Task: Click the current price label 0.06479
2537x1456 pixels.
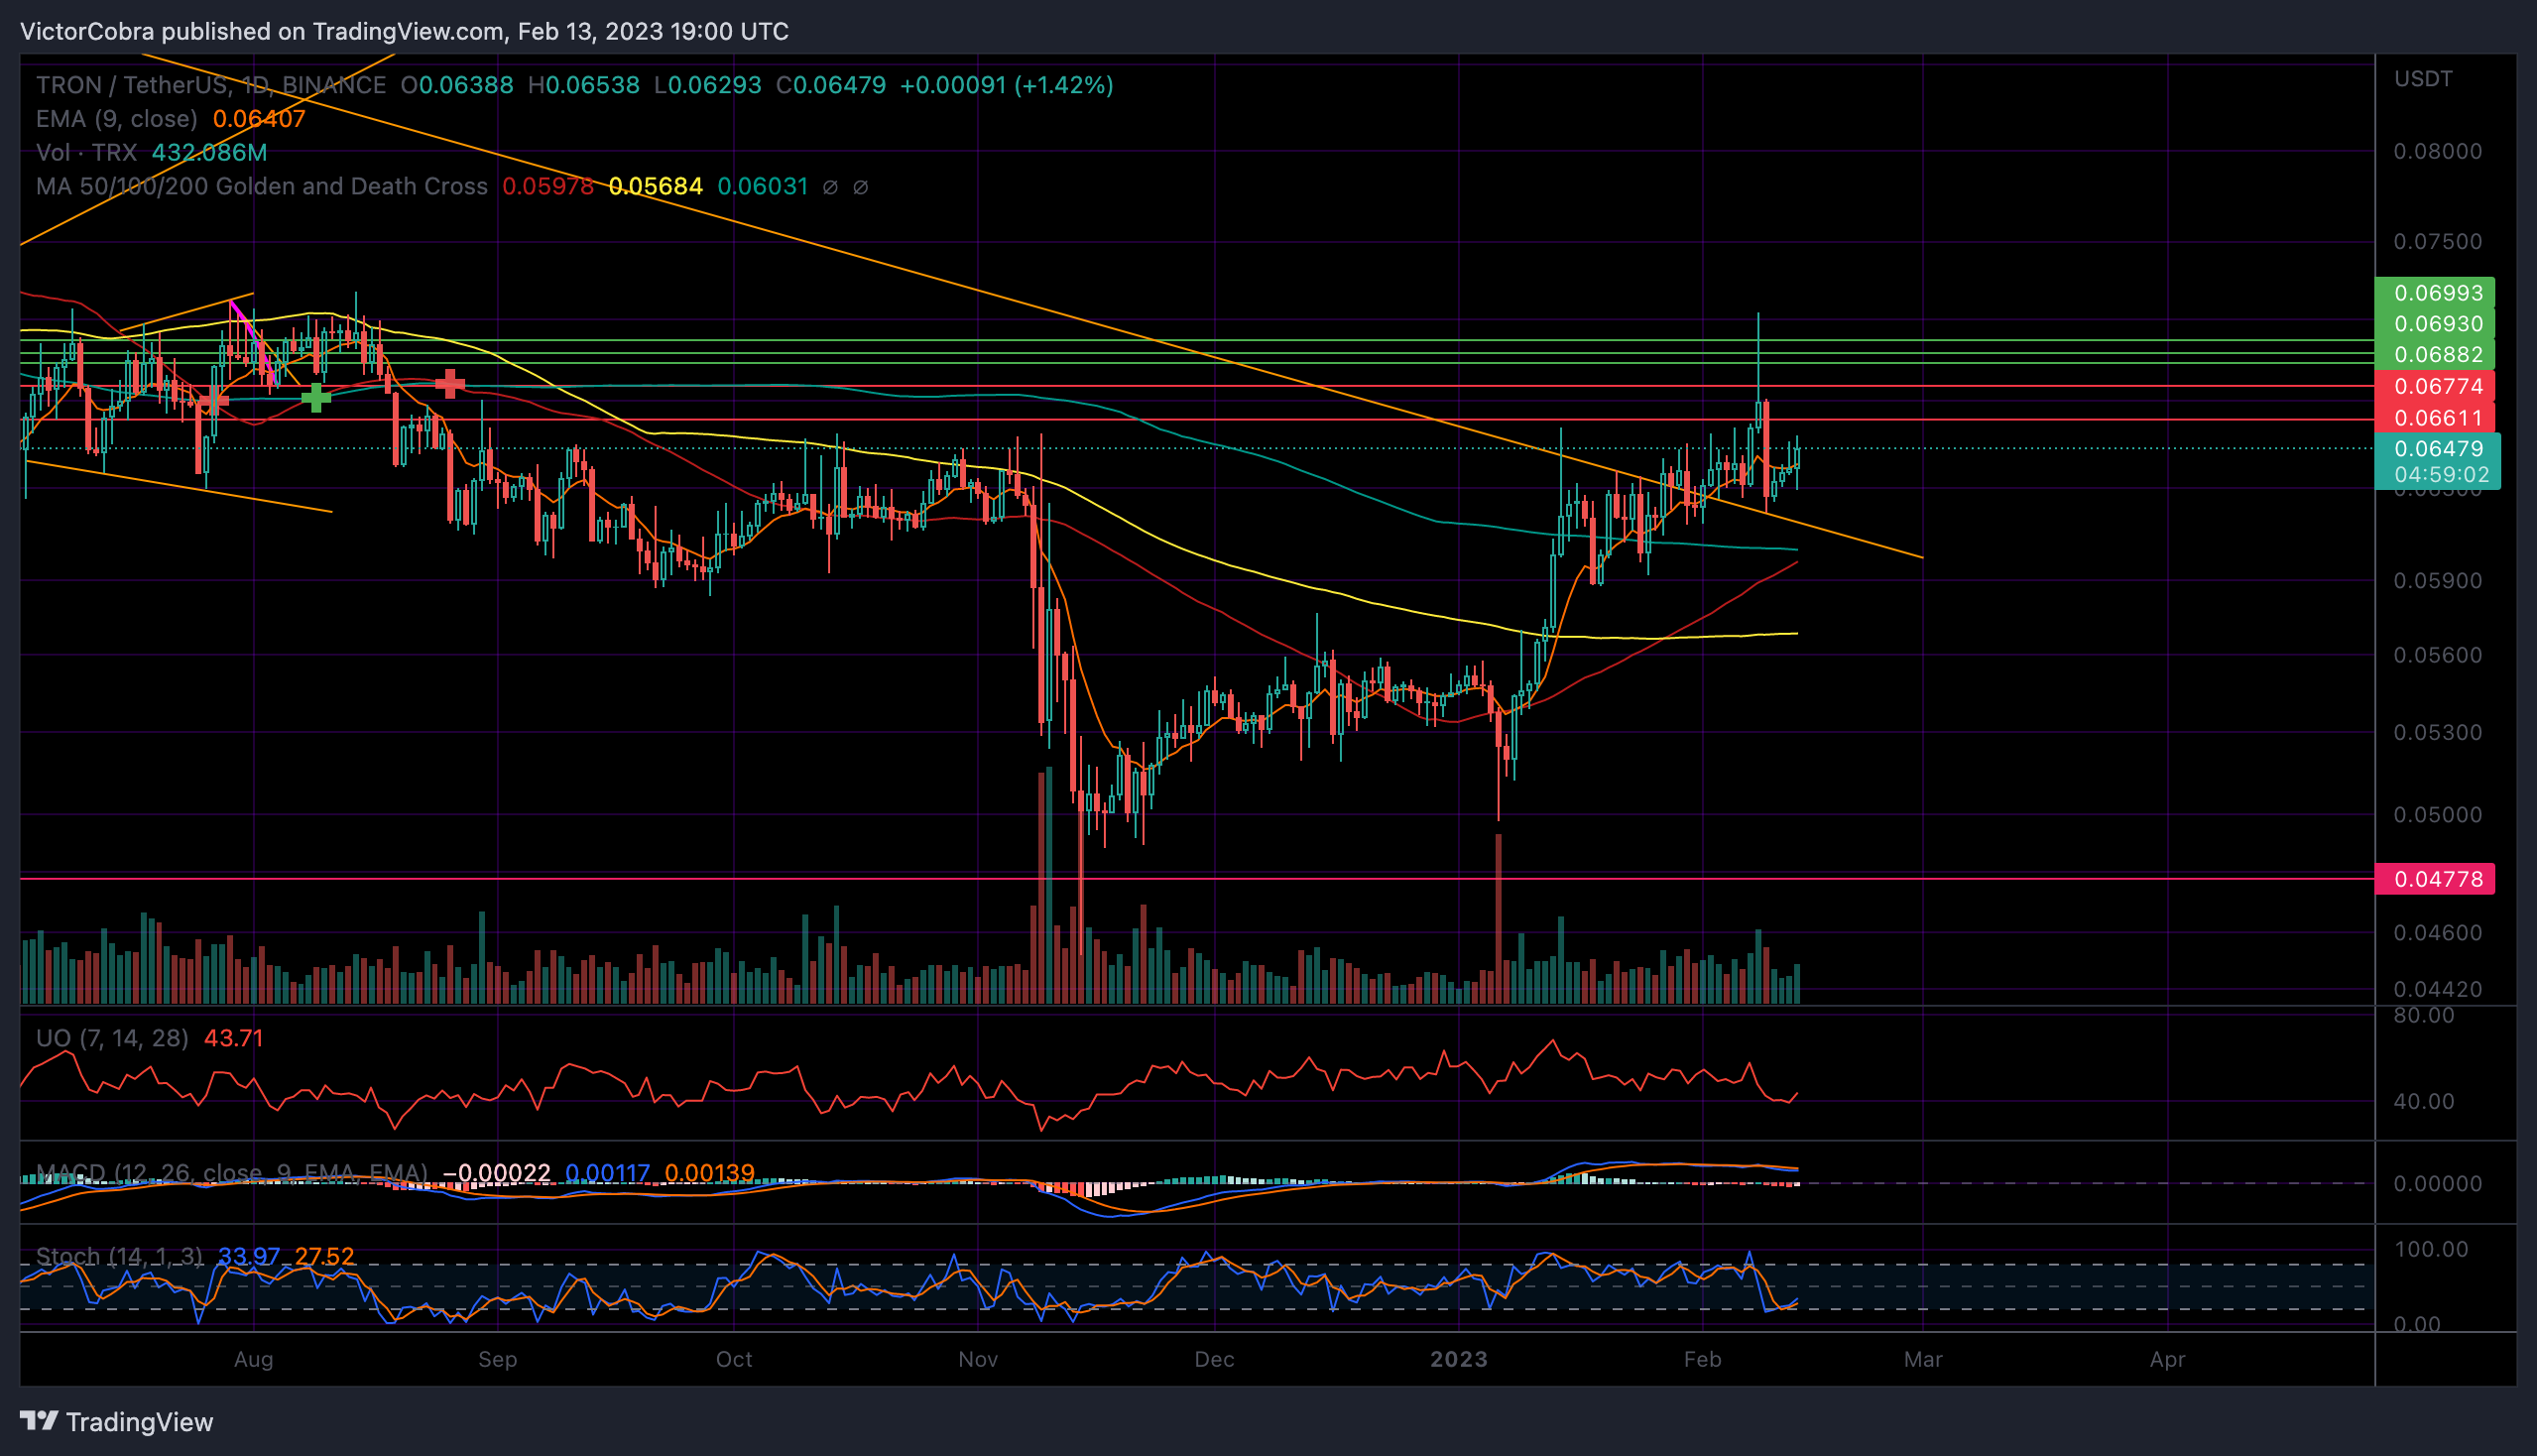Action: click(2438, 449)
